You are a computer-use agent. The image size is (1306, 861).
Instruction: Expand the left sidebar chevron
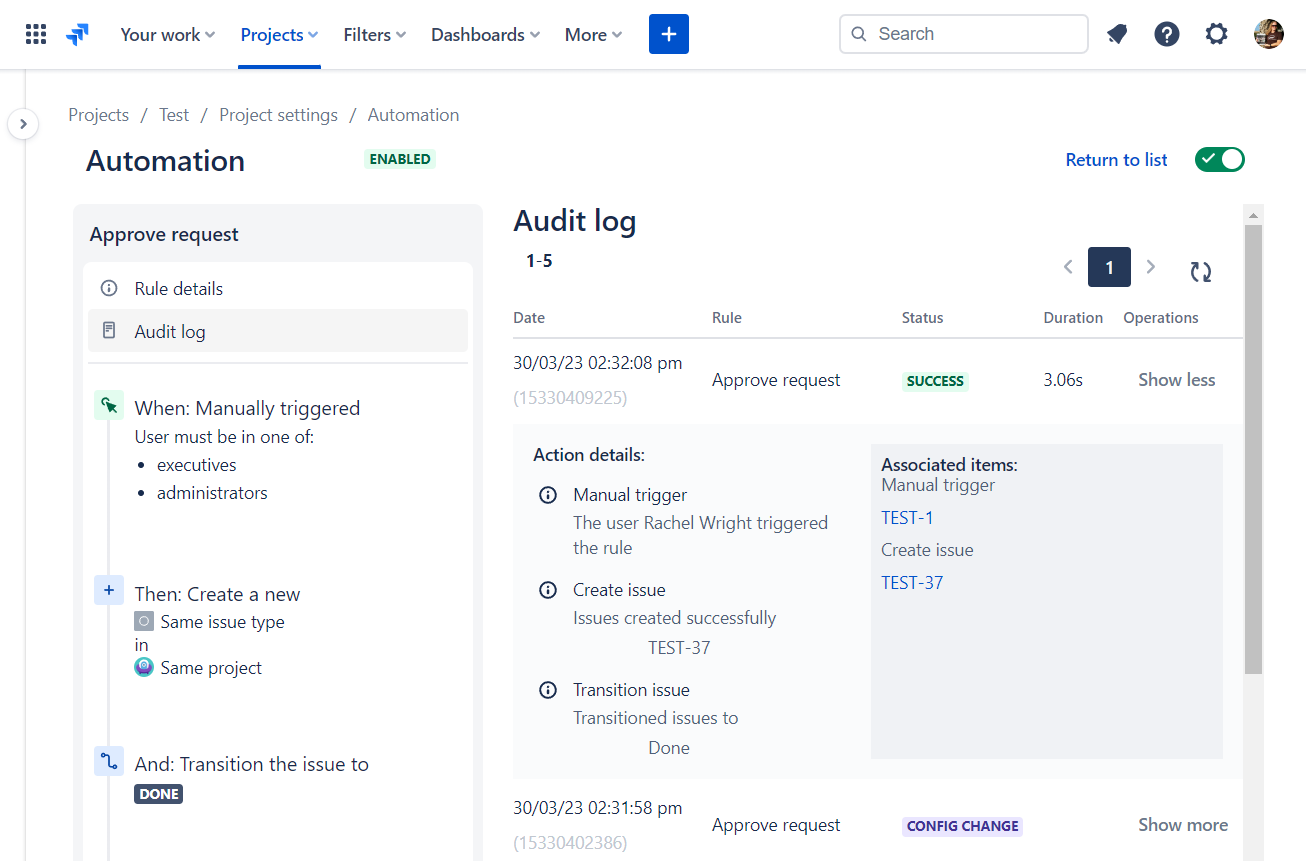[x=23, y=123]
